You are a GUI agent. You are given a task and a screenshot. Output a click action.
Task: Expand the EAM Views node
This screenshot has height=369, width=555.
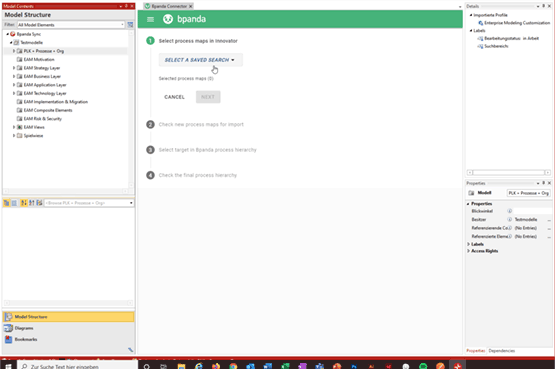coord(14,127)
